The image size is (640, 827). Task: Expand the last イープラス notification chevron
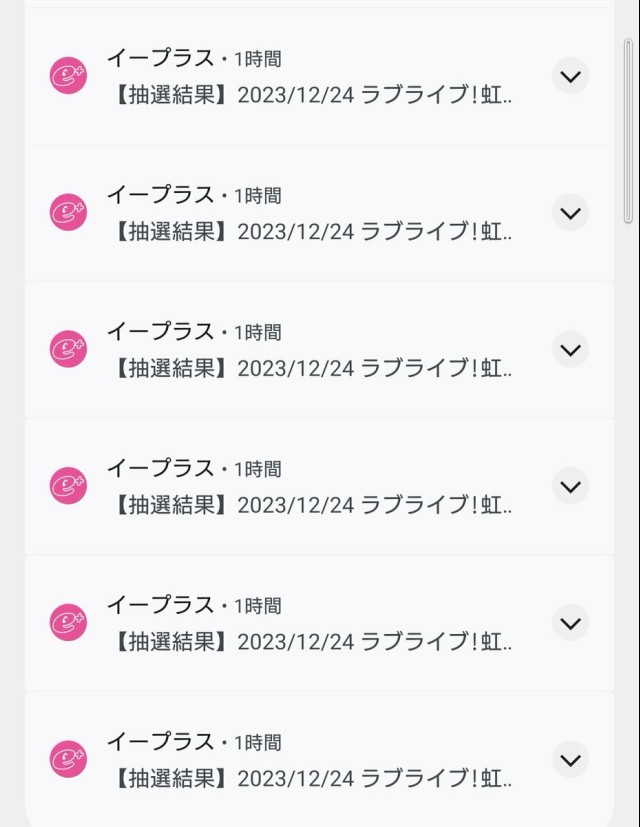tap(570, 759)
